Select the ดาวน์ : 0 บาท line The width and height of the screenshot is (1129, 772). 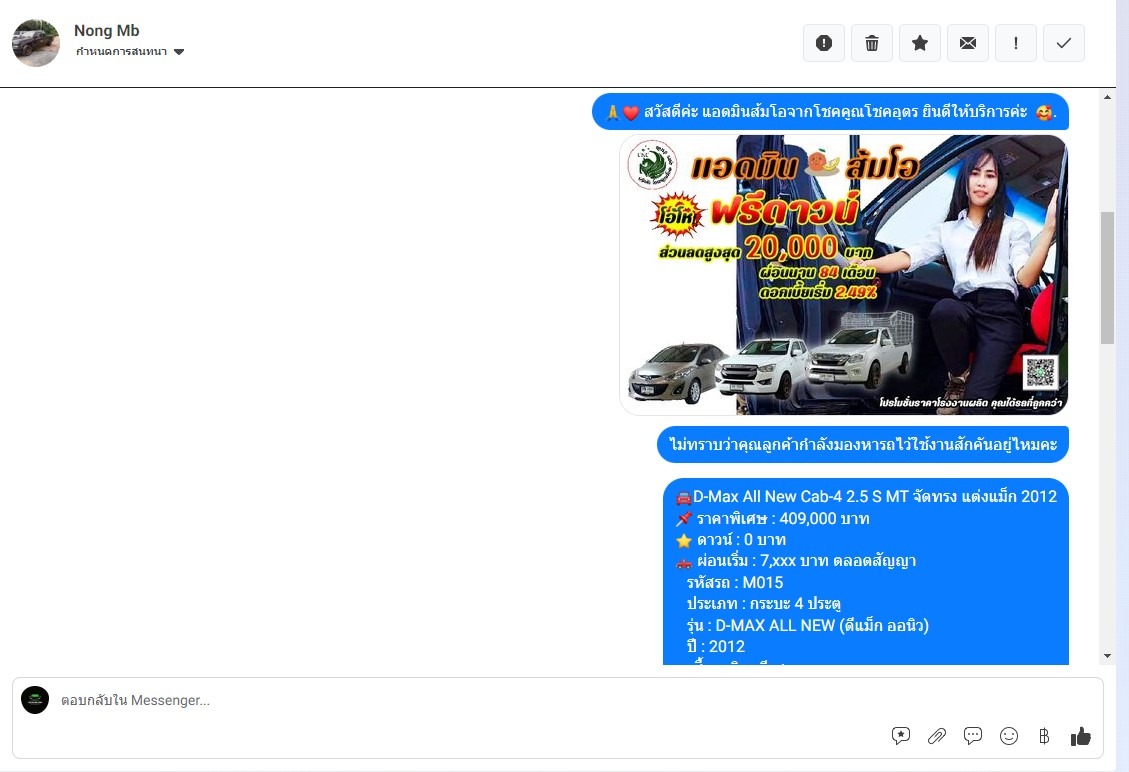(731, 540)
